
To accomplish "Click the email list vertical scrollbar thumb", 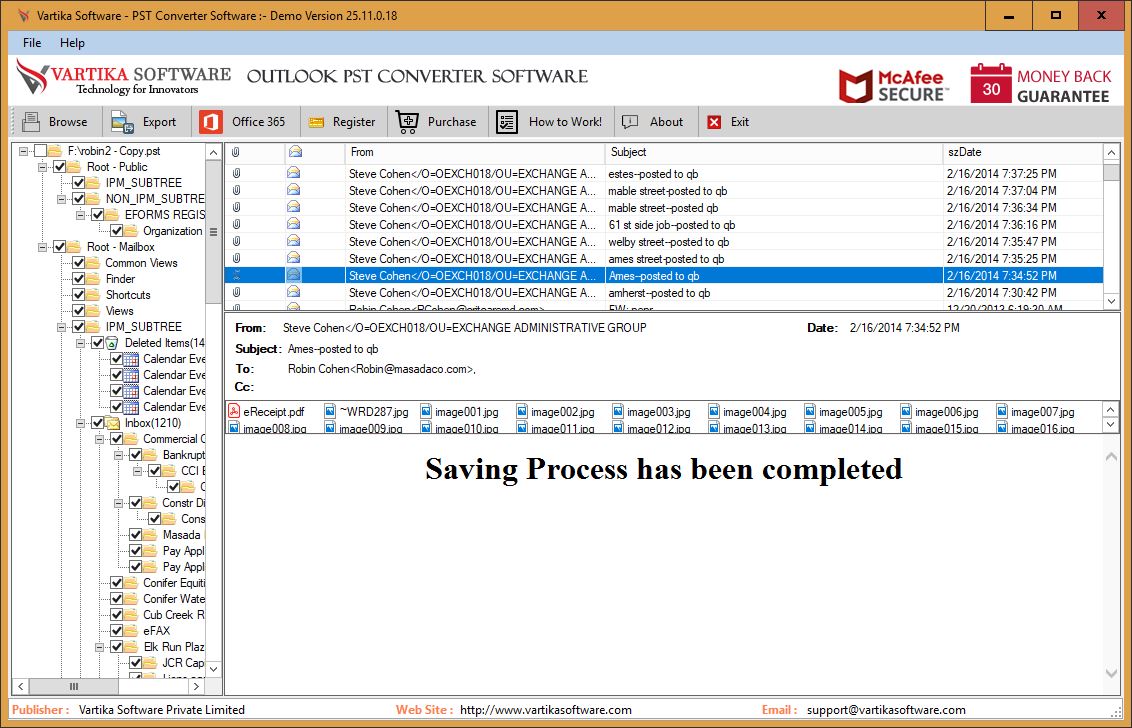I will pos(1111,173).
